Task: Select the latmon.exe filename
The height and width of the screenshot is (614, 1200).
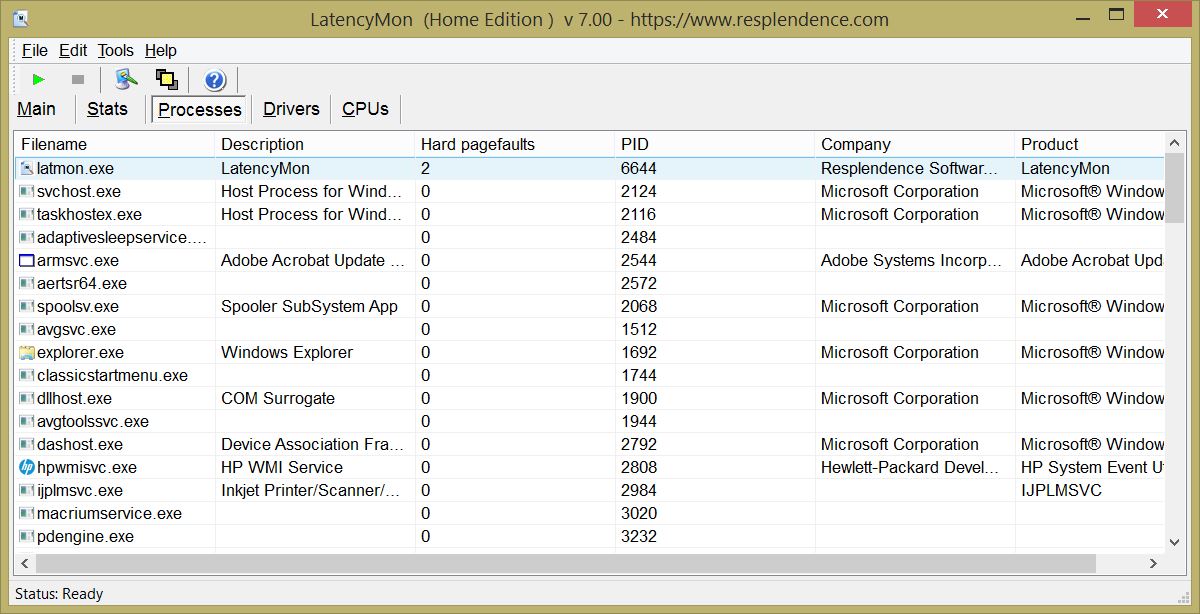Action: point(76,169)
